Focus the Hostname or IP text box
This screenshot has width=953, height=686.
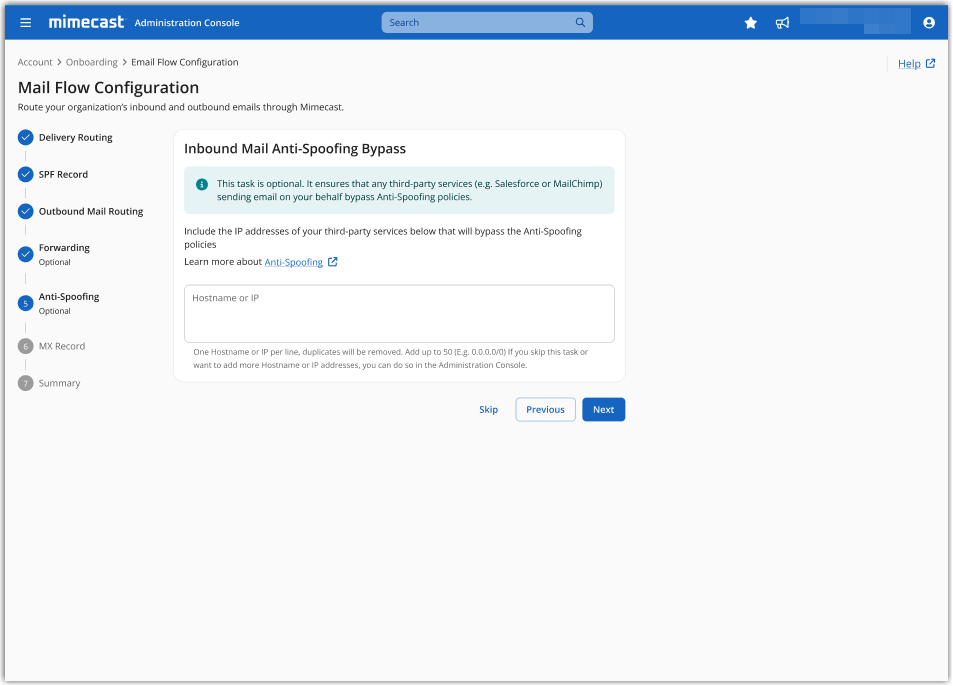click(399, 314)
